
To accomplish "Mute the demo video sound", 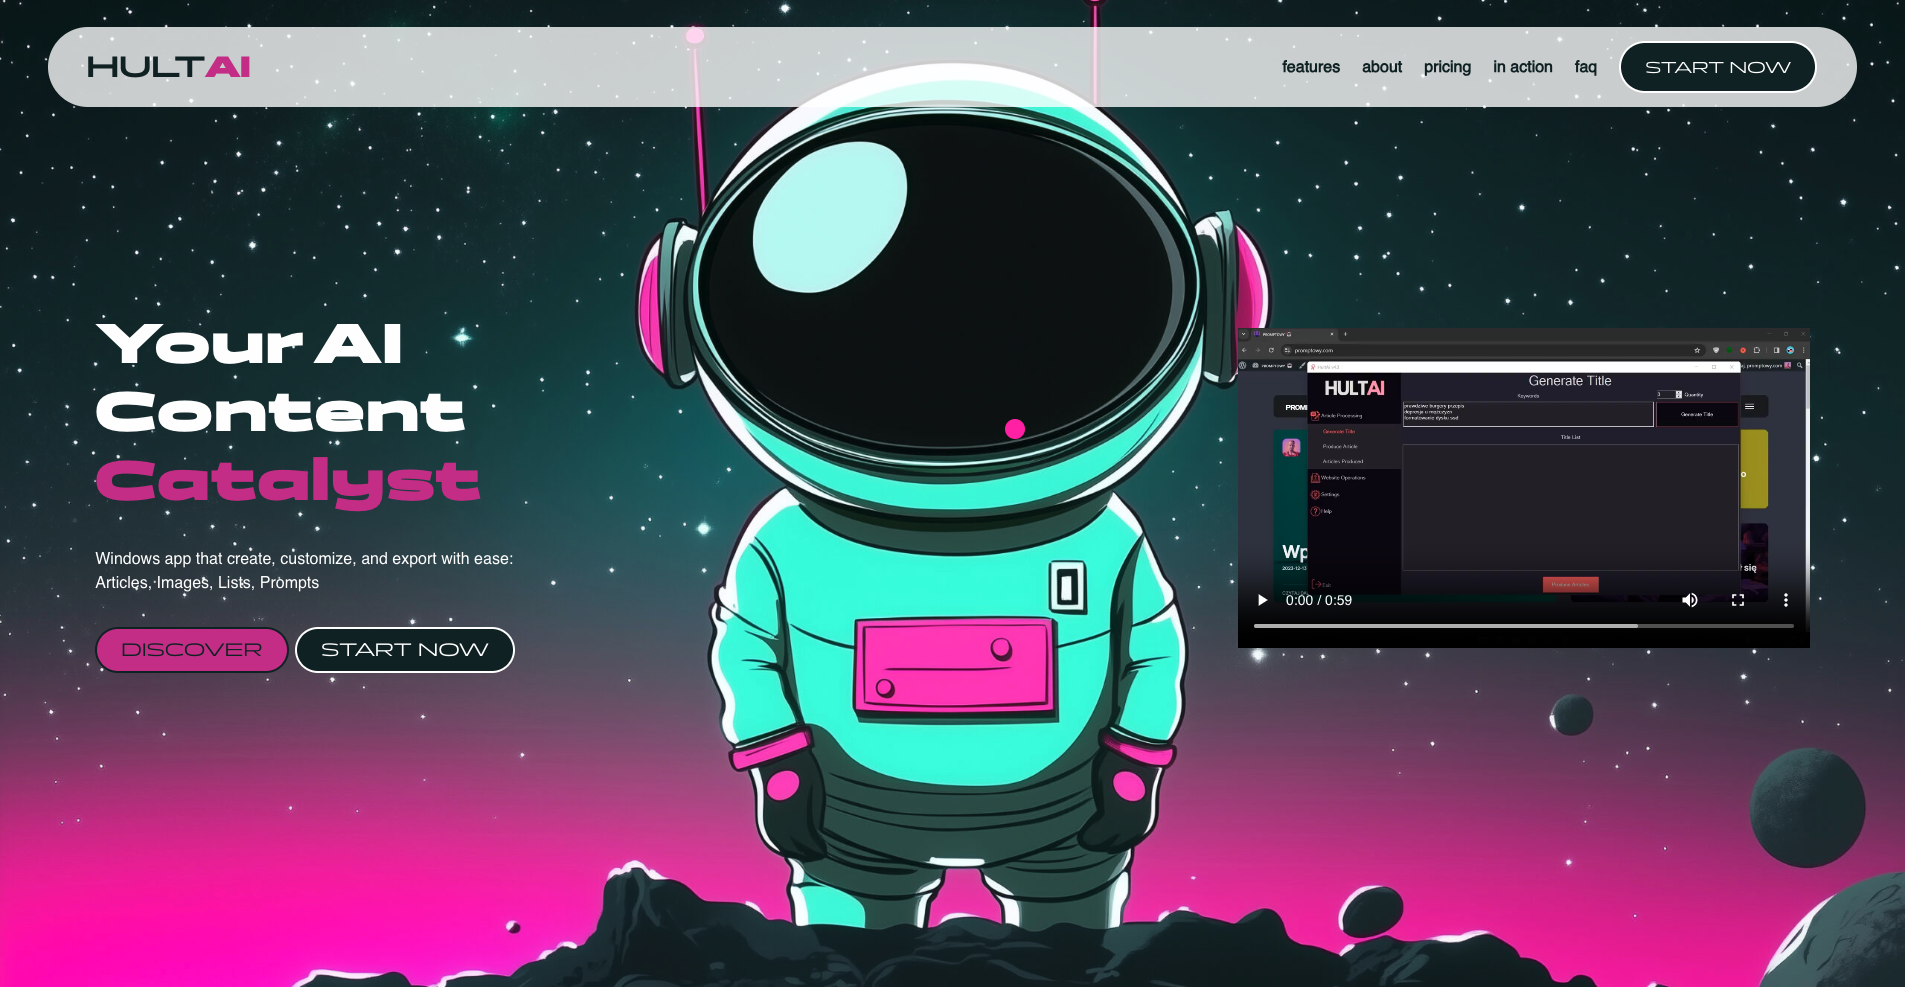I will tap(1690, 600).
